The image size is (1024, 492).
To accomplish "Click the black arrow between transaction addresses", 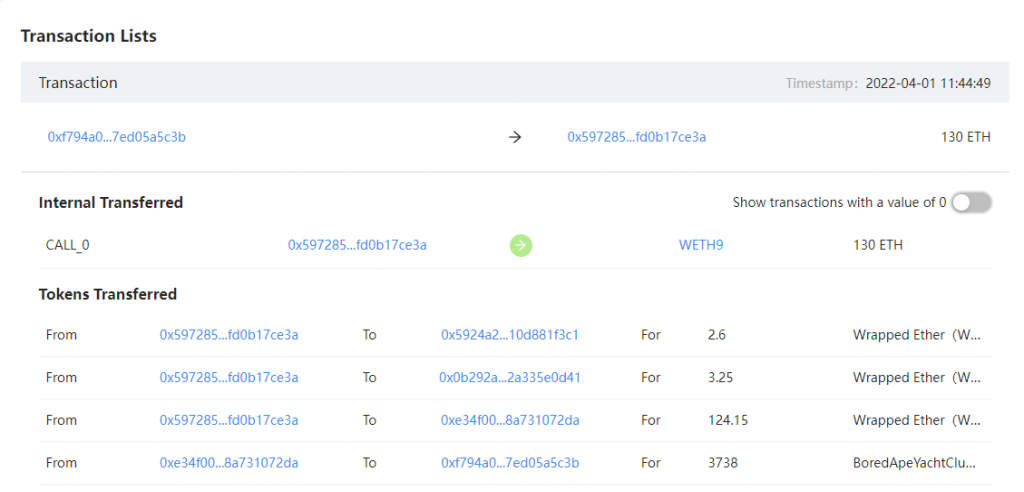I will (x=515, y=138).
